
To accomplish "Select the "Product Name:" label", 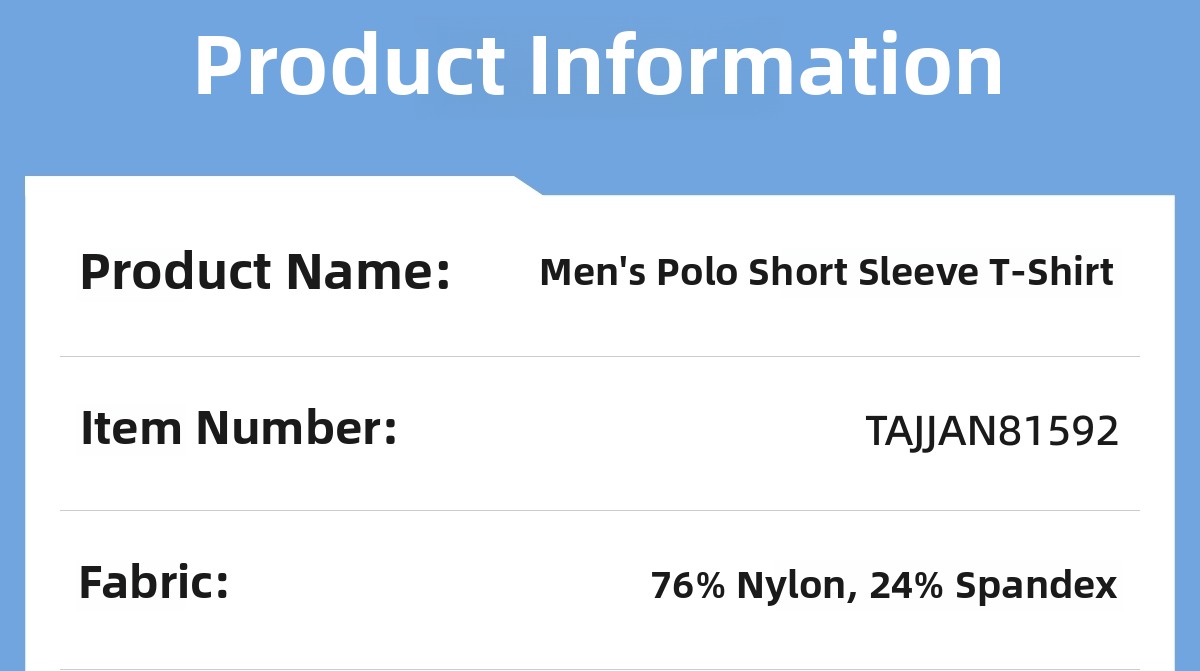I will (x=265, y=272).
